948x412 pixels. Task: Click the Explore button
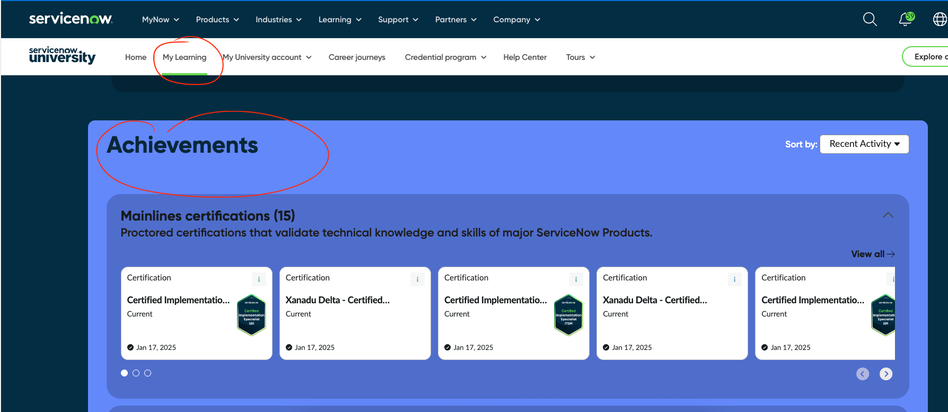(925, 56)
